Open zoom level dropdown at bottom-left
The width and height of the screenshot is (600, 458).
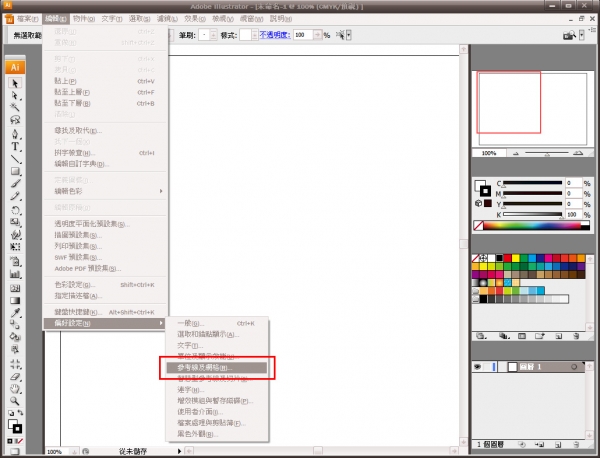click(74, 451)
